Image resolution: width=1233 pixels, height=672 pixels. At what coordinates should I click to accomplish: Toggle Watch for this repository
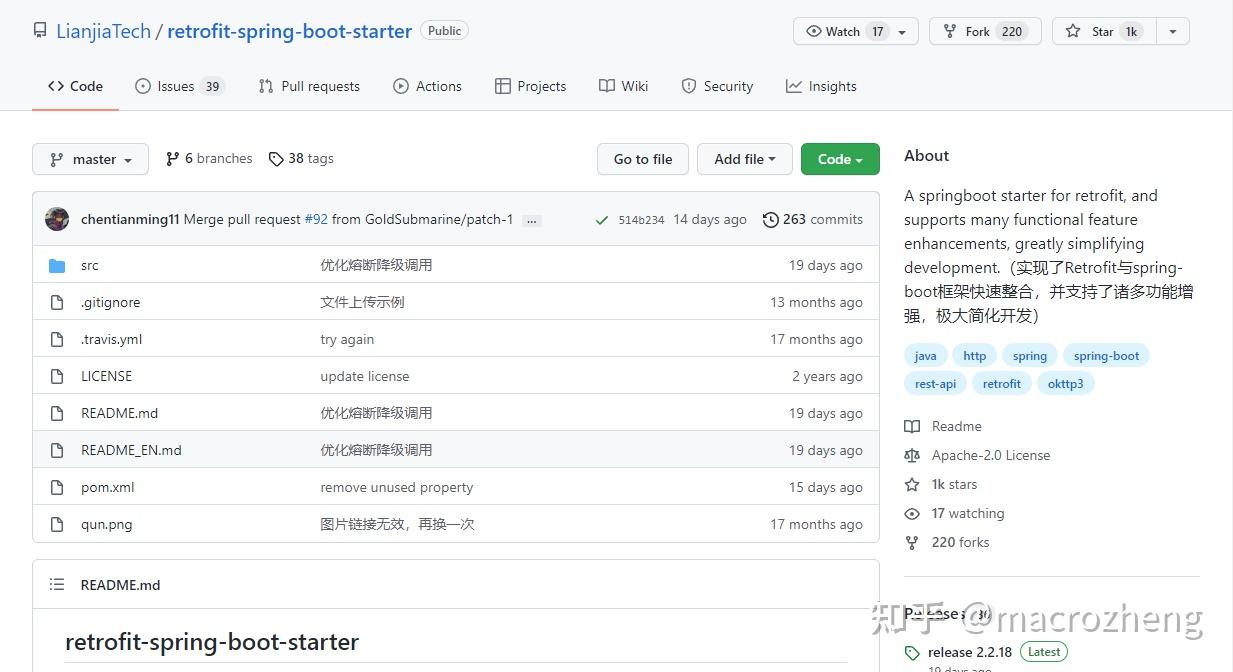click(840, 31)
